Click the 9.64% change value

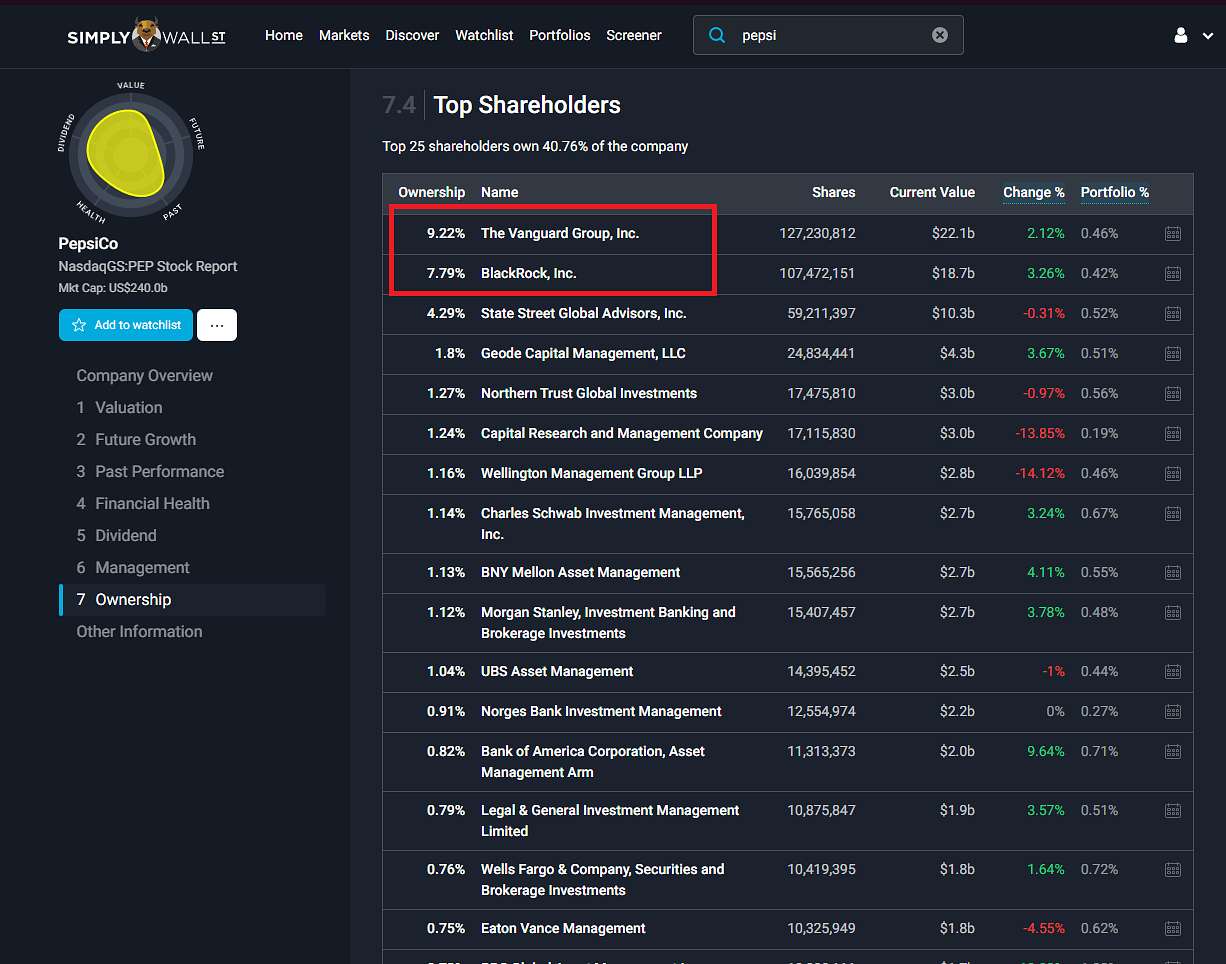(1045, 751)
